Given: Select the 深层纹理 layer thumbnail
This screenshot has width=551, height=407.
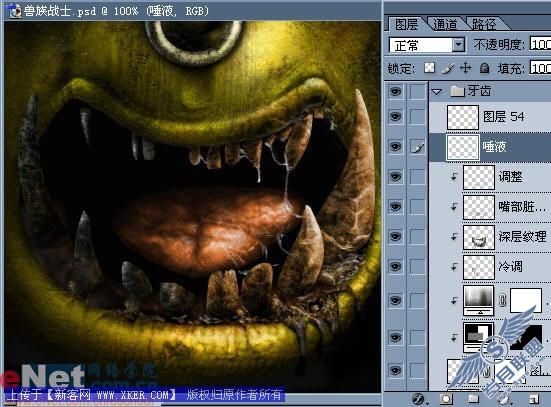Looking at the screenshot, I should [479, 237].
